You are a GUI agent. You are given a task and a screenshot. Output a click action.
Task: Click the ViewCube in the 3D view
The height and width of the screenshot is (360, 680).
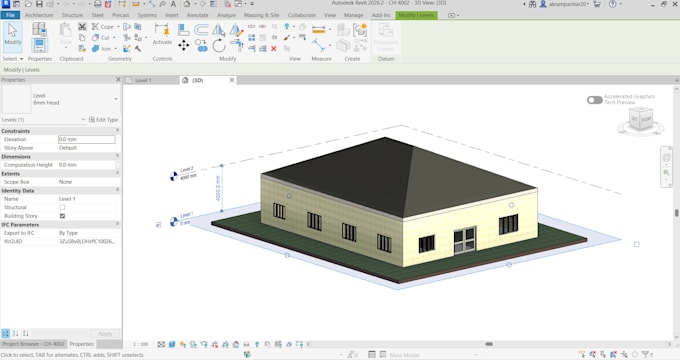click(x=641, y=119)
